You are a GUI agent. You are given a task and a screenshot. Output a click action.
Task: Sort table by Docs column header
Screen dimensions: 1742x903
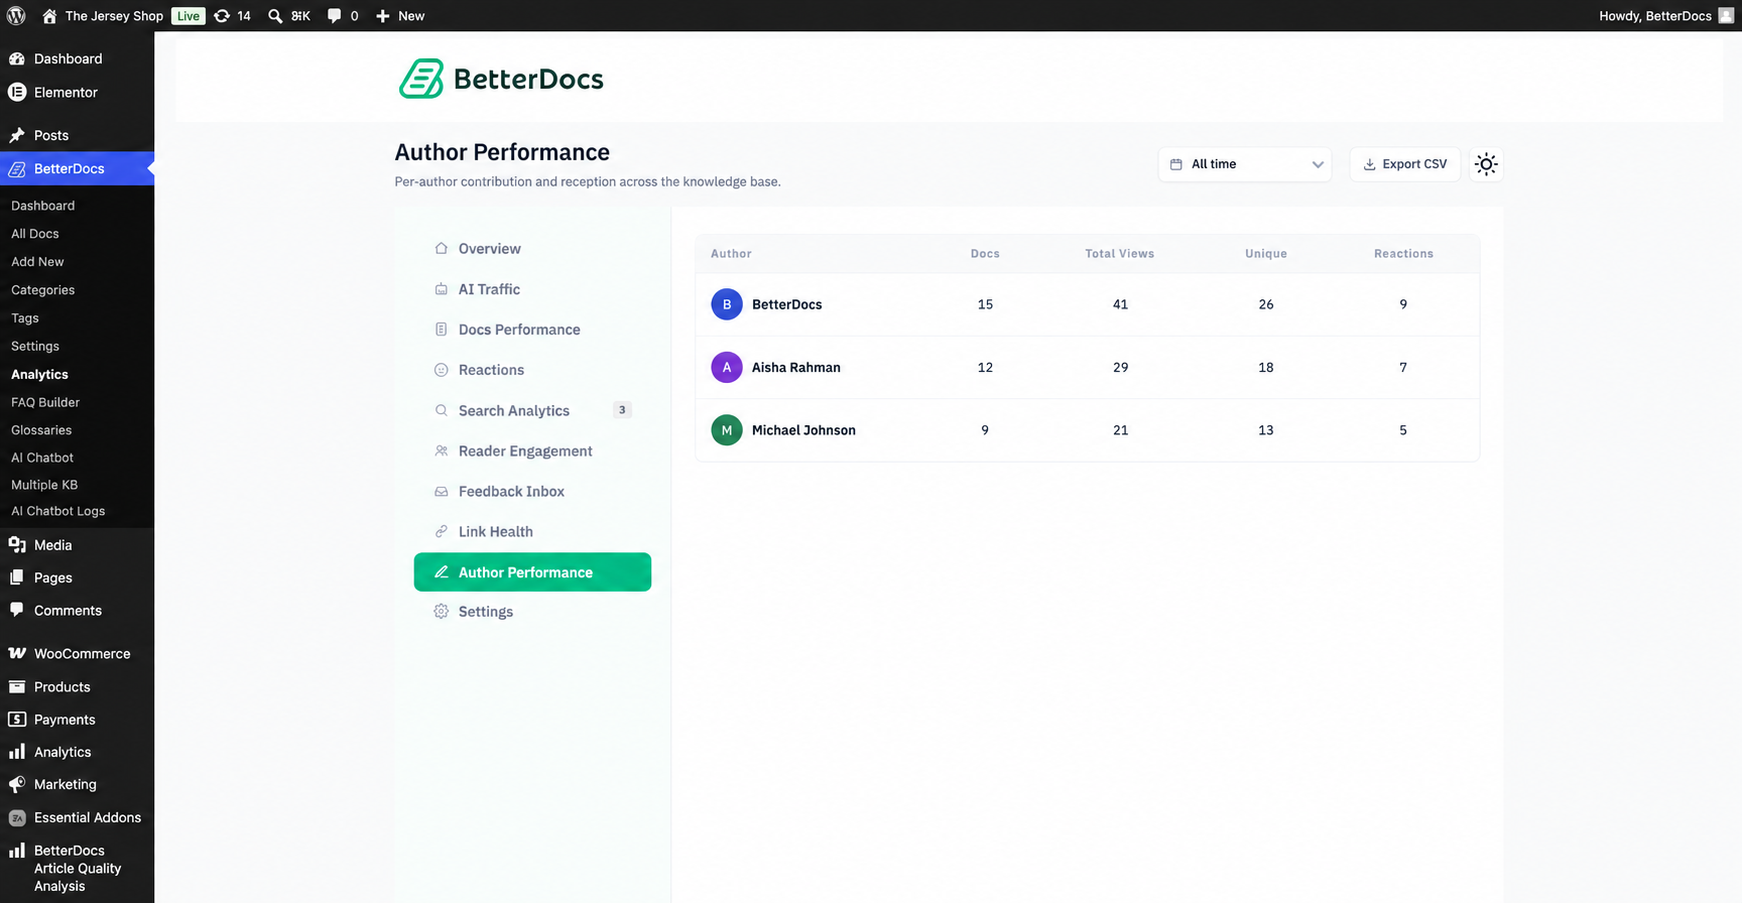click(985, 254)
